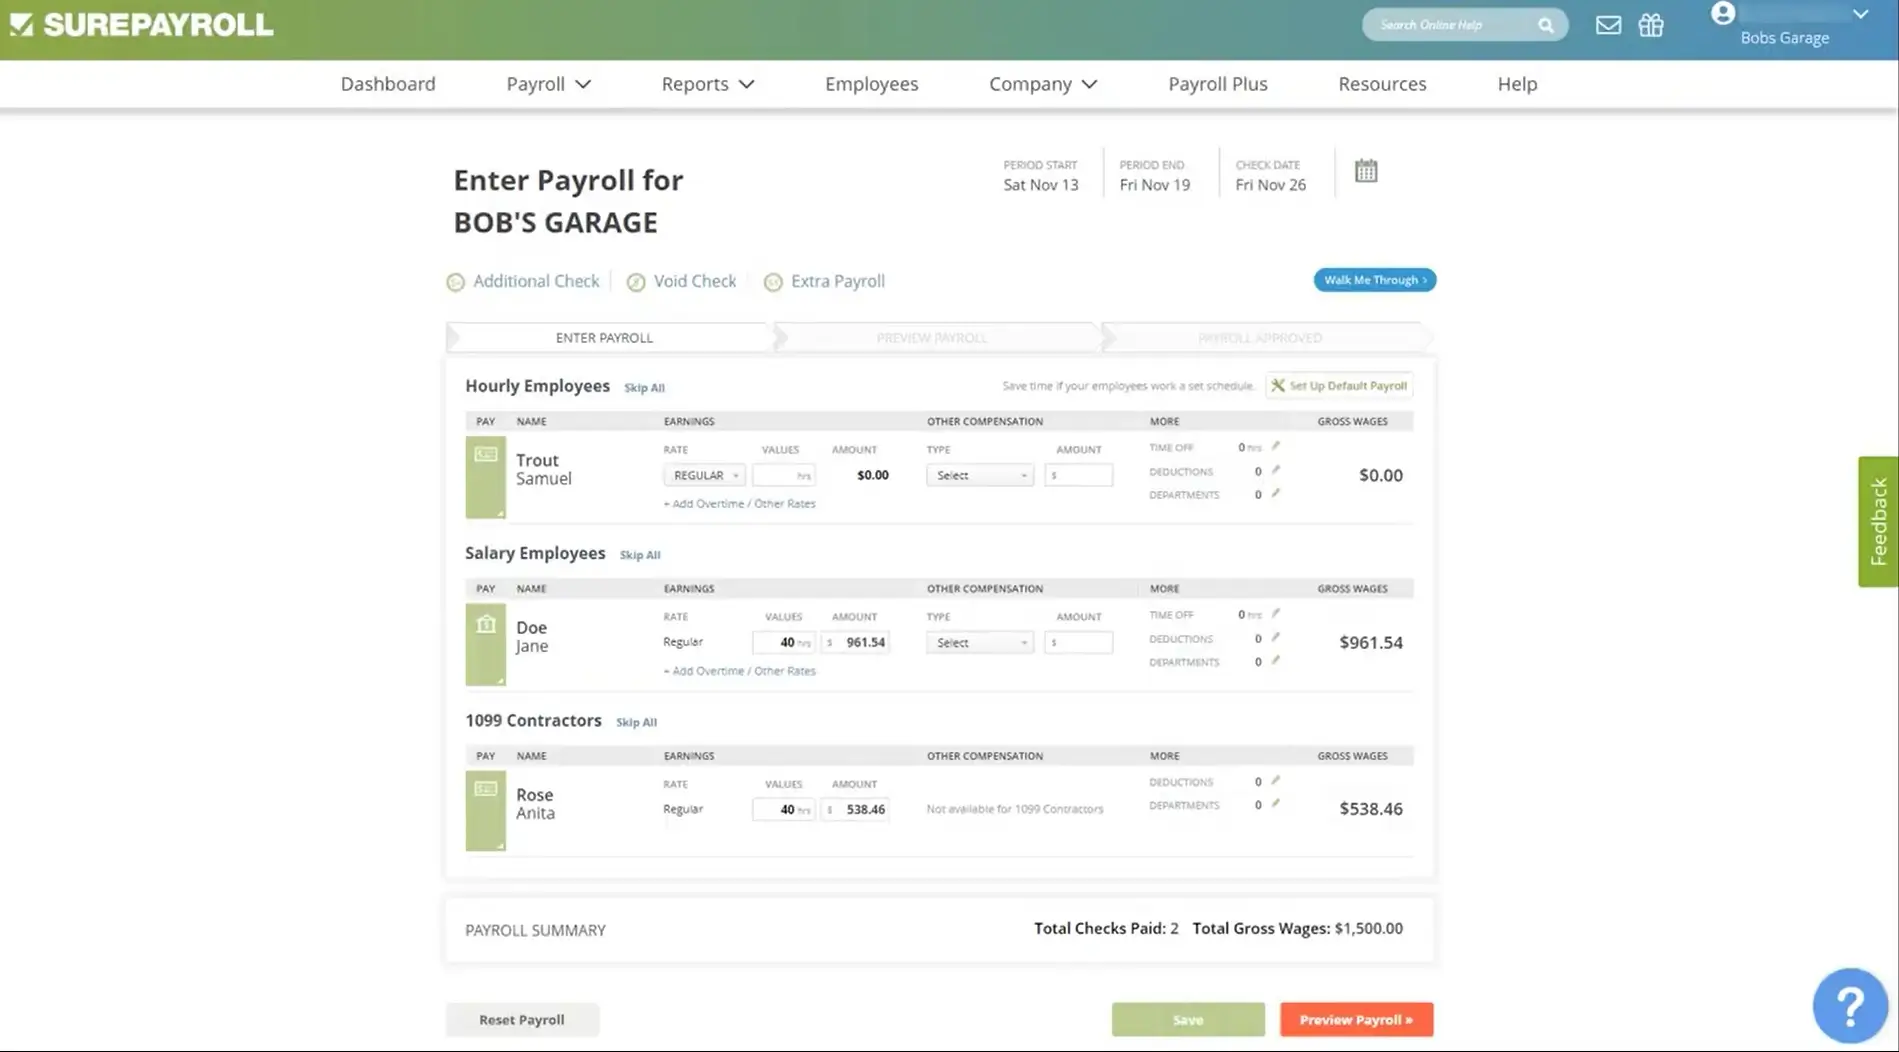Click hours field showing 40 for Jane Doe

[783, 643]
